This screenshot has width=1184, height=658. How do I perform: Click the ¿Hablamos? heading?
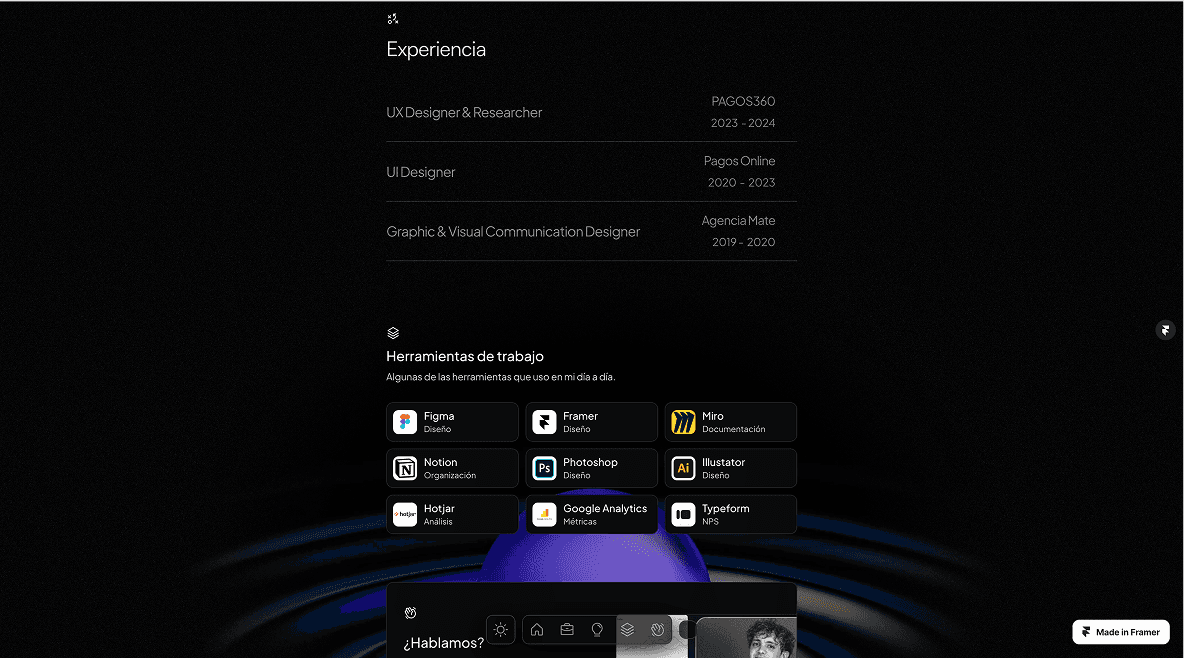(x=443, y=643)
